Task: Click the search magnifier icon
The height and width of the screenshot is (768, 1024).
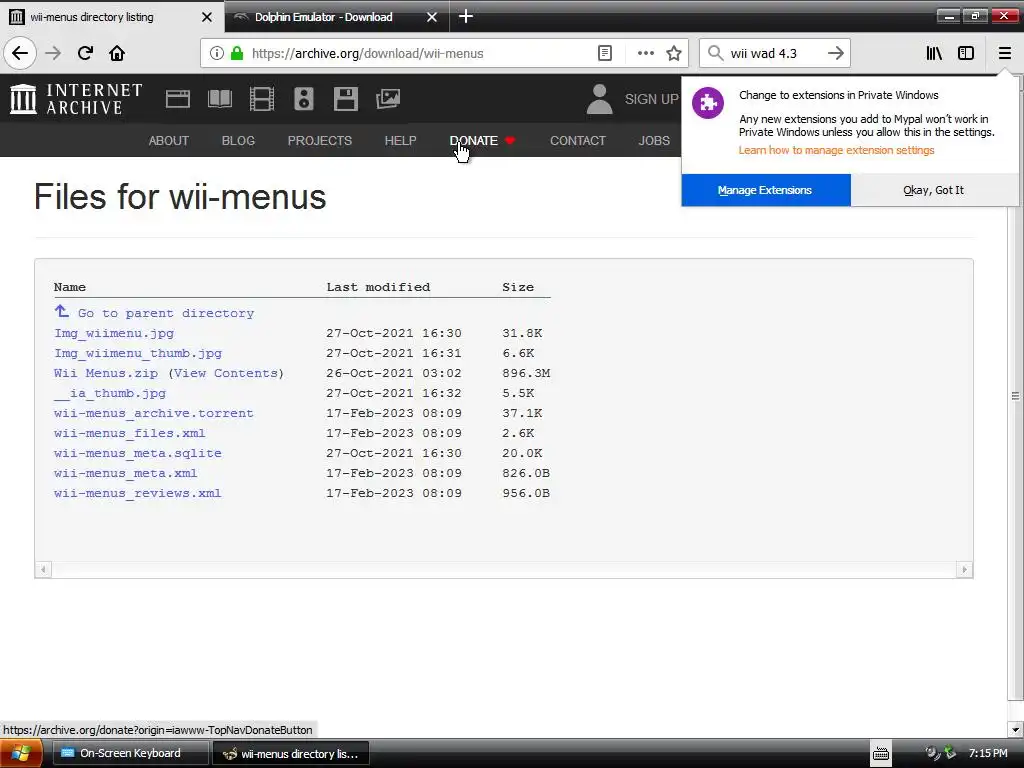Action: [x=716, y=54]
